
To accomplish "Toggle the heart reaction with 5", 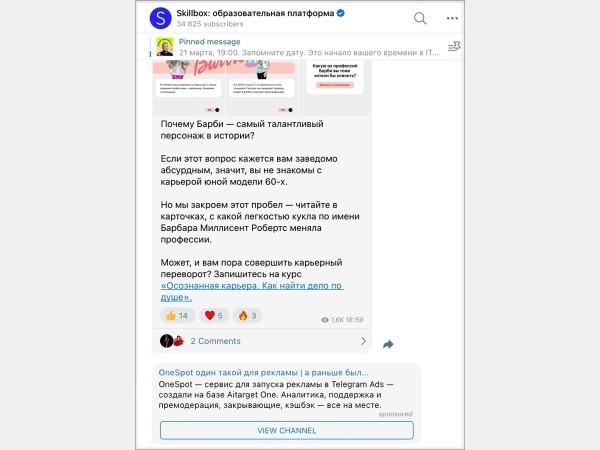I will click(x=214, y=316).
